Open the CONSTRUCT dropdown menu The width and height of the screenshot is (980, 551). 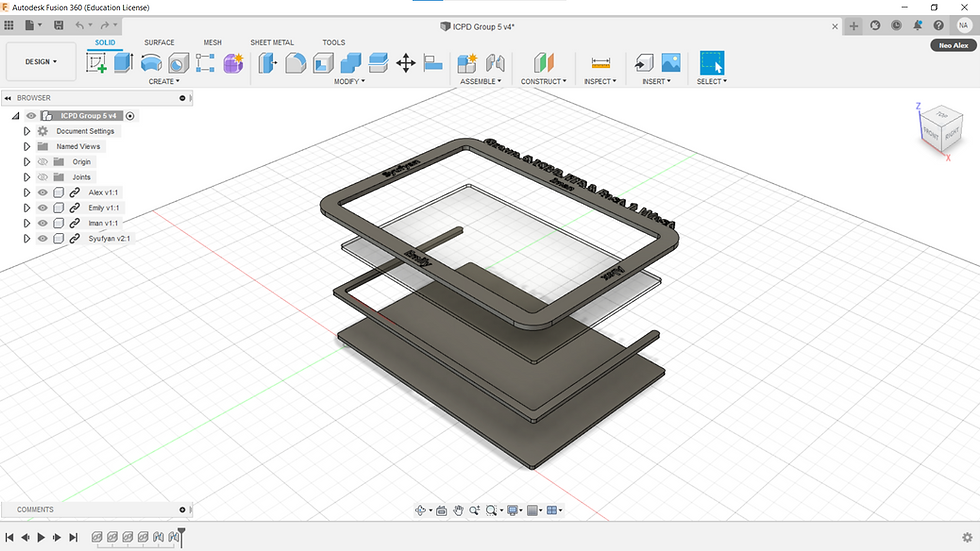[x=544, y=81]
